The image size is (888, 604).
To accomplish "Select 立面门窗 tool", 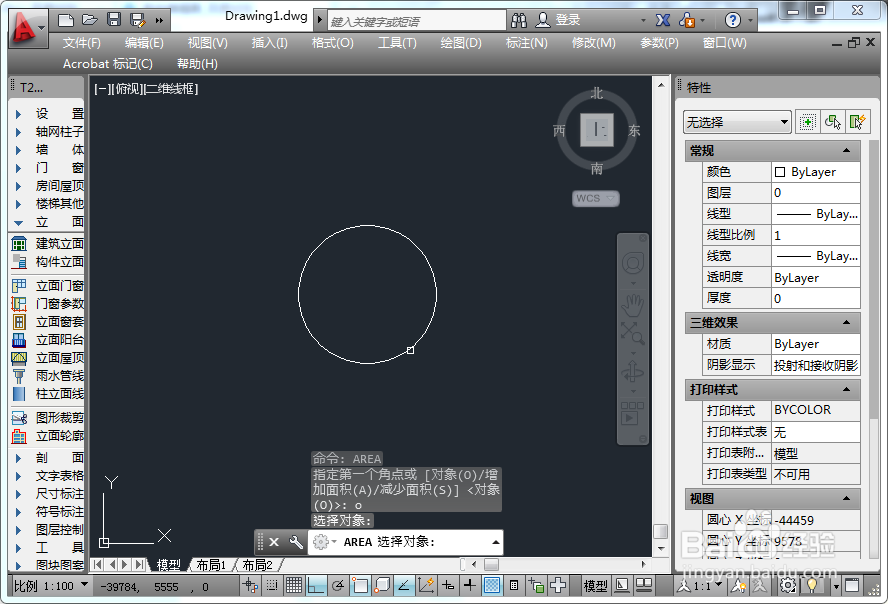I will 47,286.
